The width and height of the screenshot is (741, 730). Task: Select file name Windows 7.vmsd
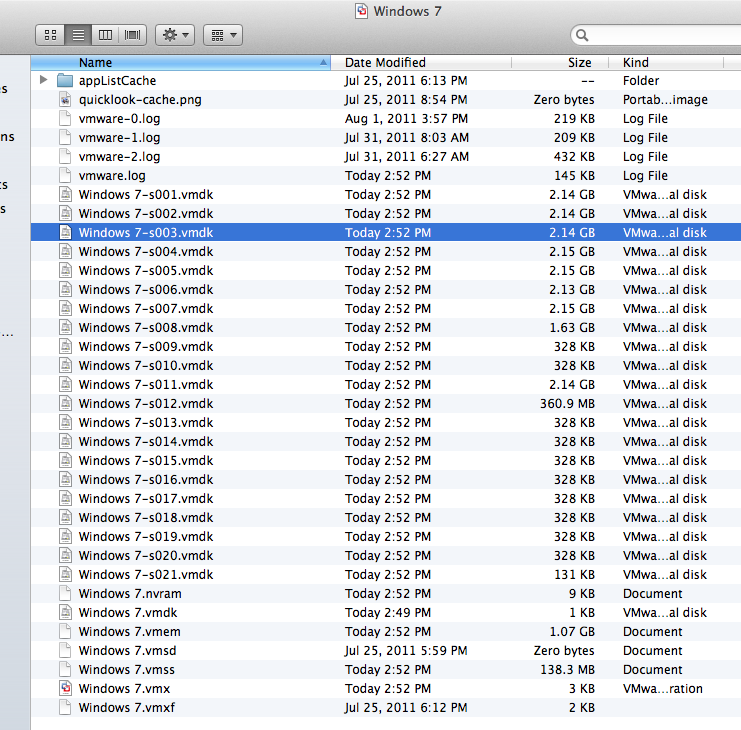coord(128,651)
